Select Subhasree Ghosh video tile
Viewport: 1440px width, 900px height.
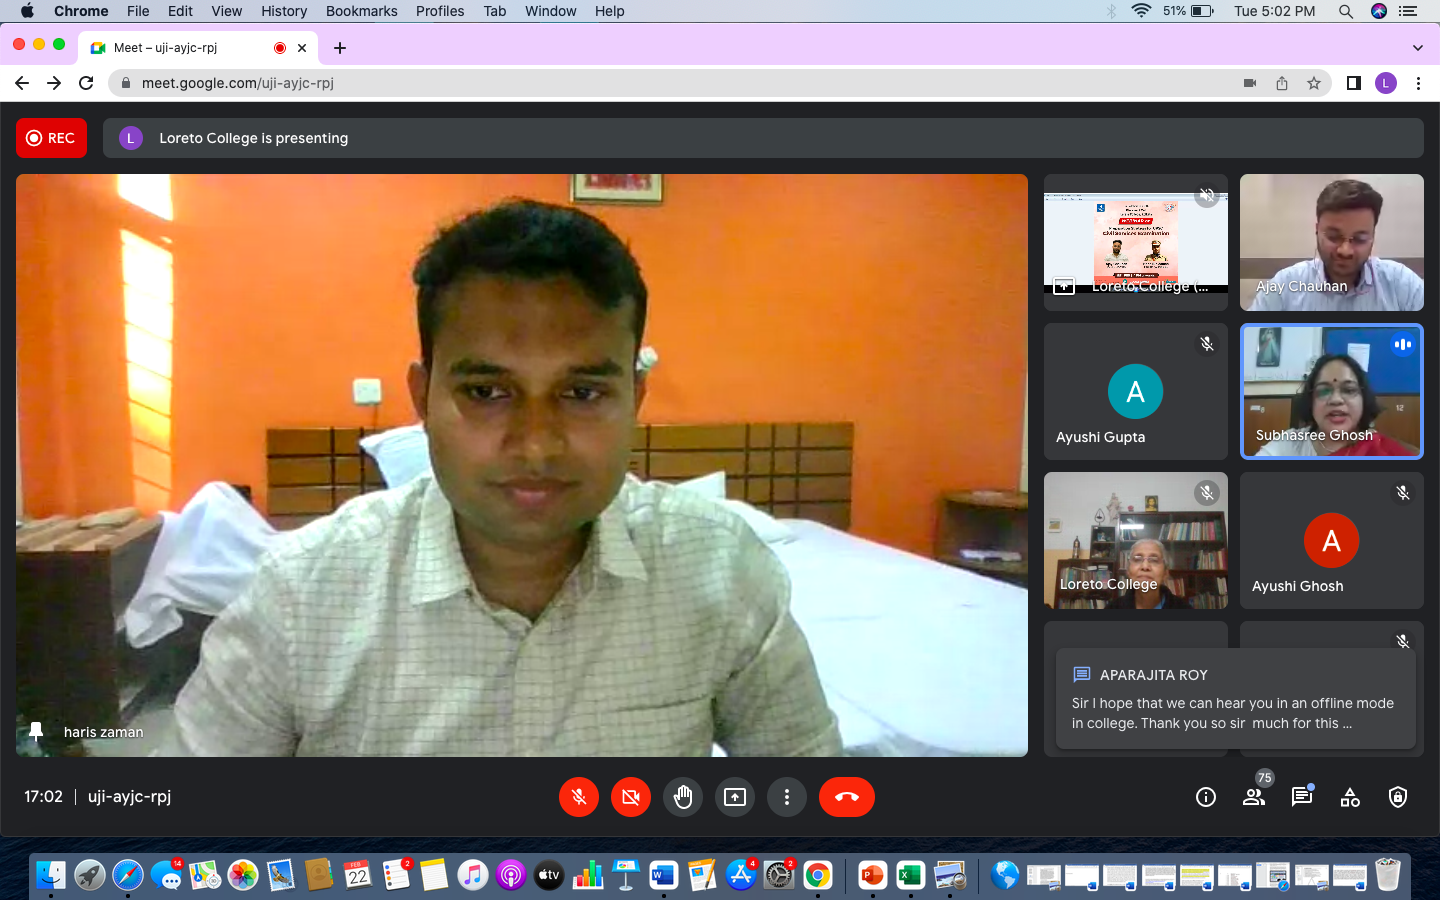click(1331, 391)
